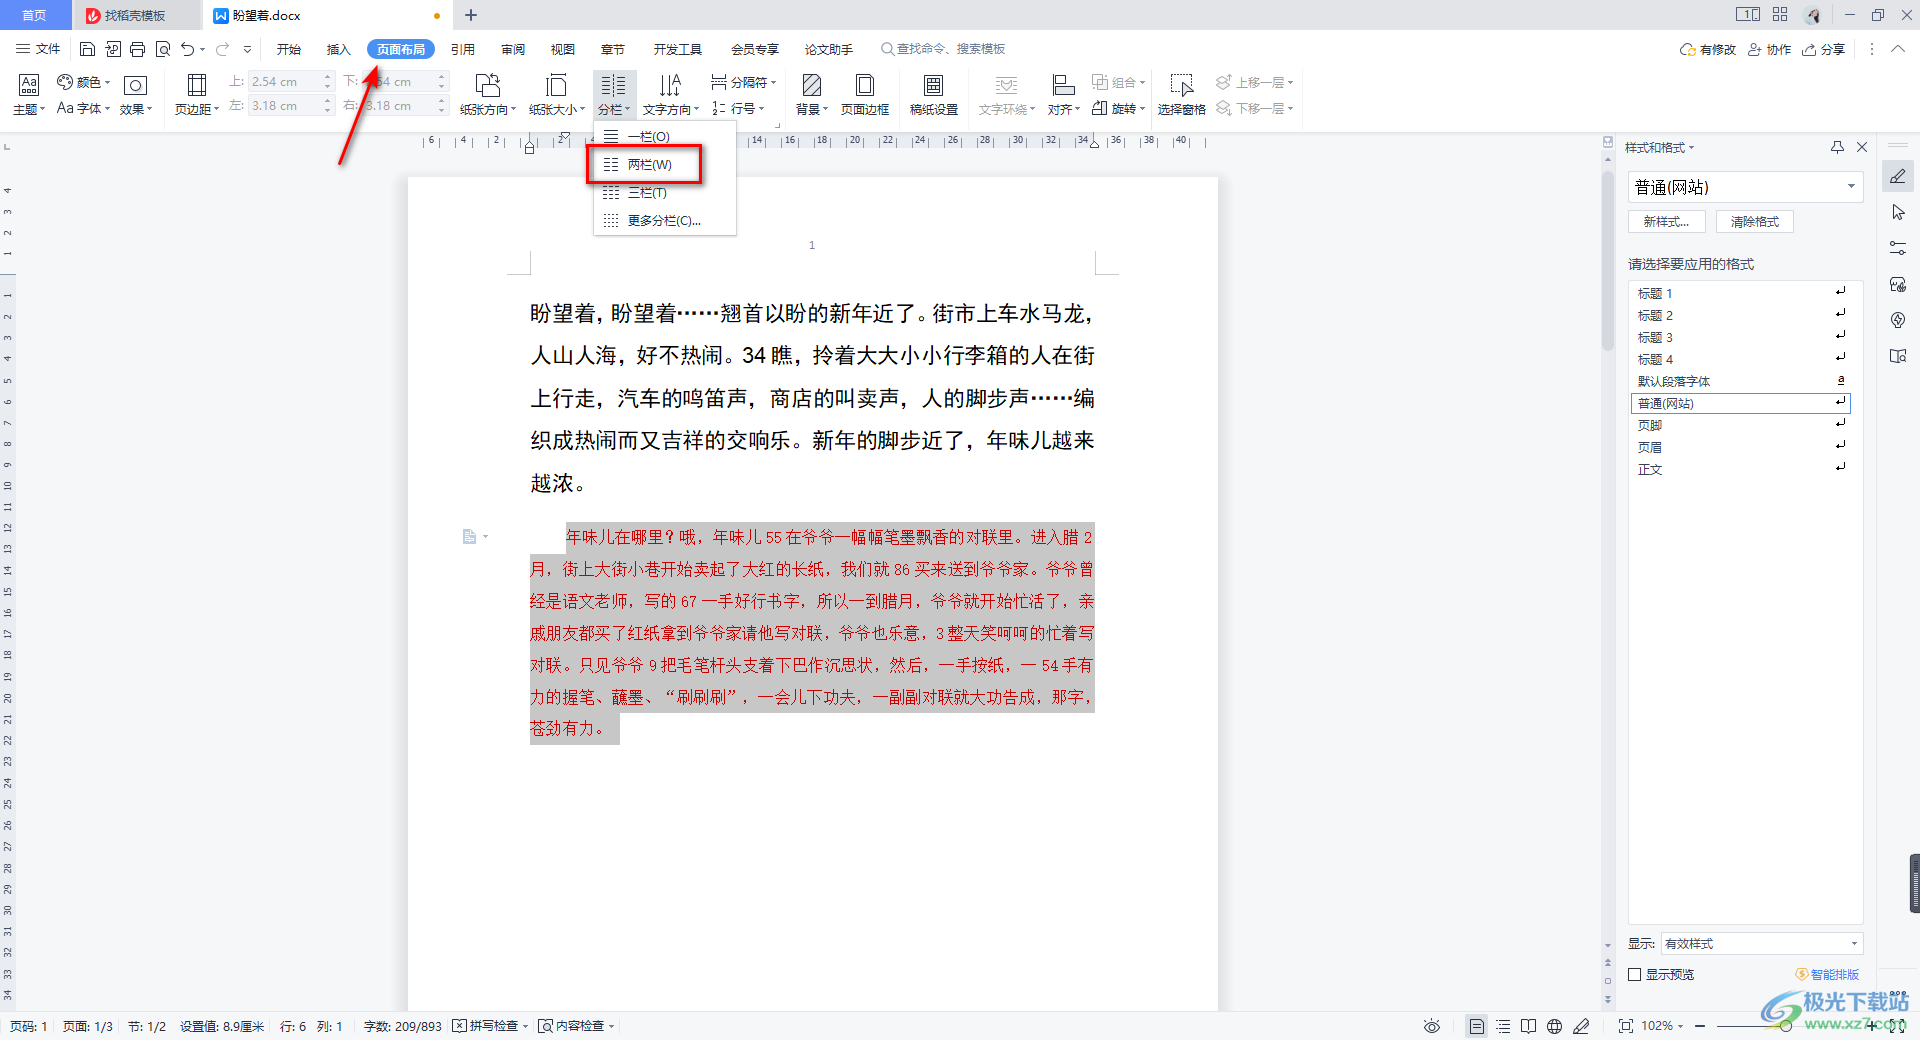Open Manuscript Paper Settings (稿纸设置)

(x=934, y=95)
